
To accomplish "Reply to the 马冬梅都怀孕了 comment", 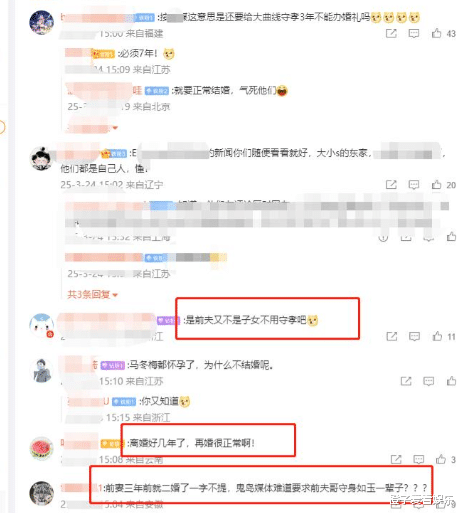I will tap(428, 381).
